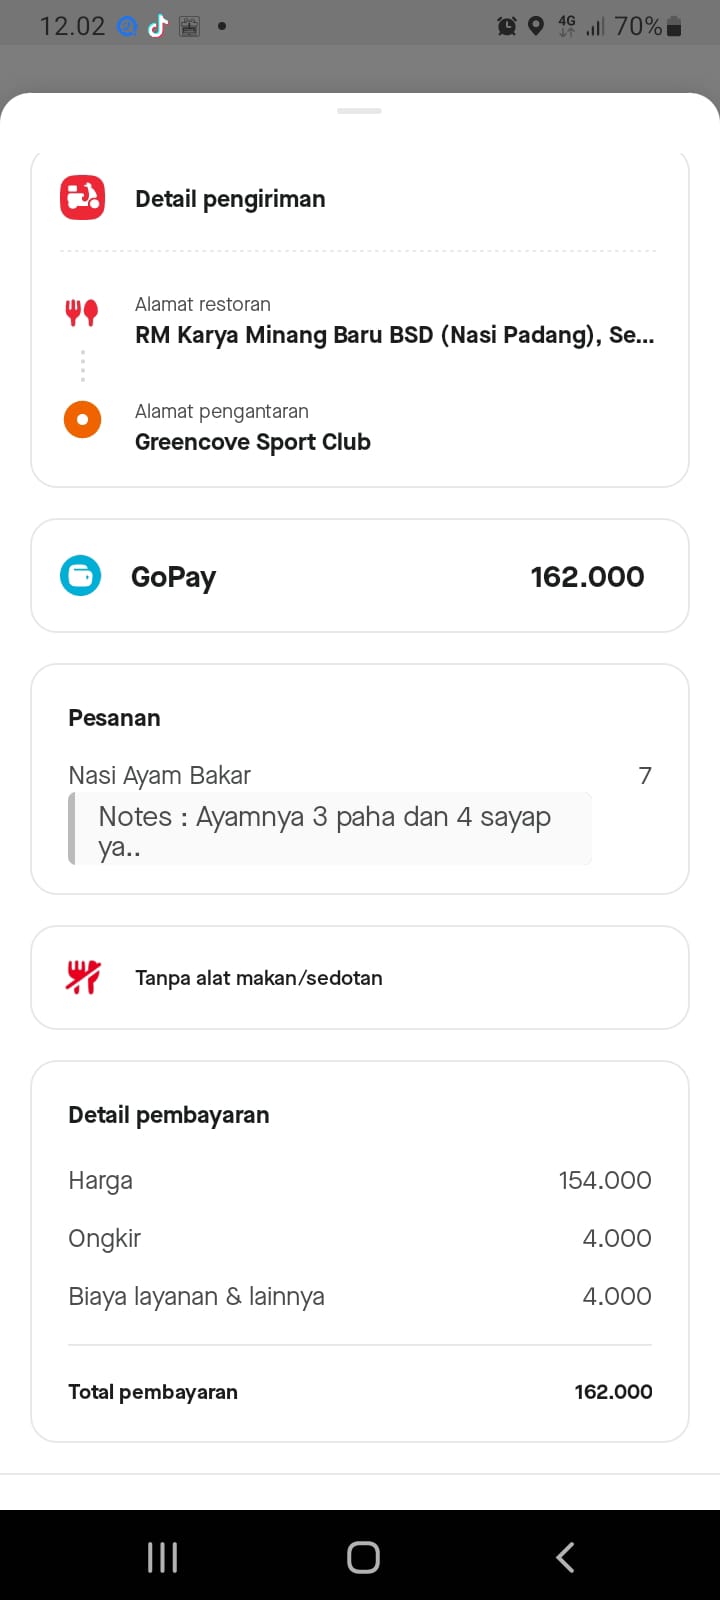This screenshot has height=1600, width=720.
Task: Open recent apps with three-bar icon
Action: tap(162, 1557)
